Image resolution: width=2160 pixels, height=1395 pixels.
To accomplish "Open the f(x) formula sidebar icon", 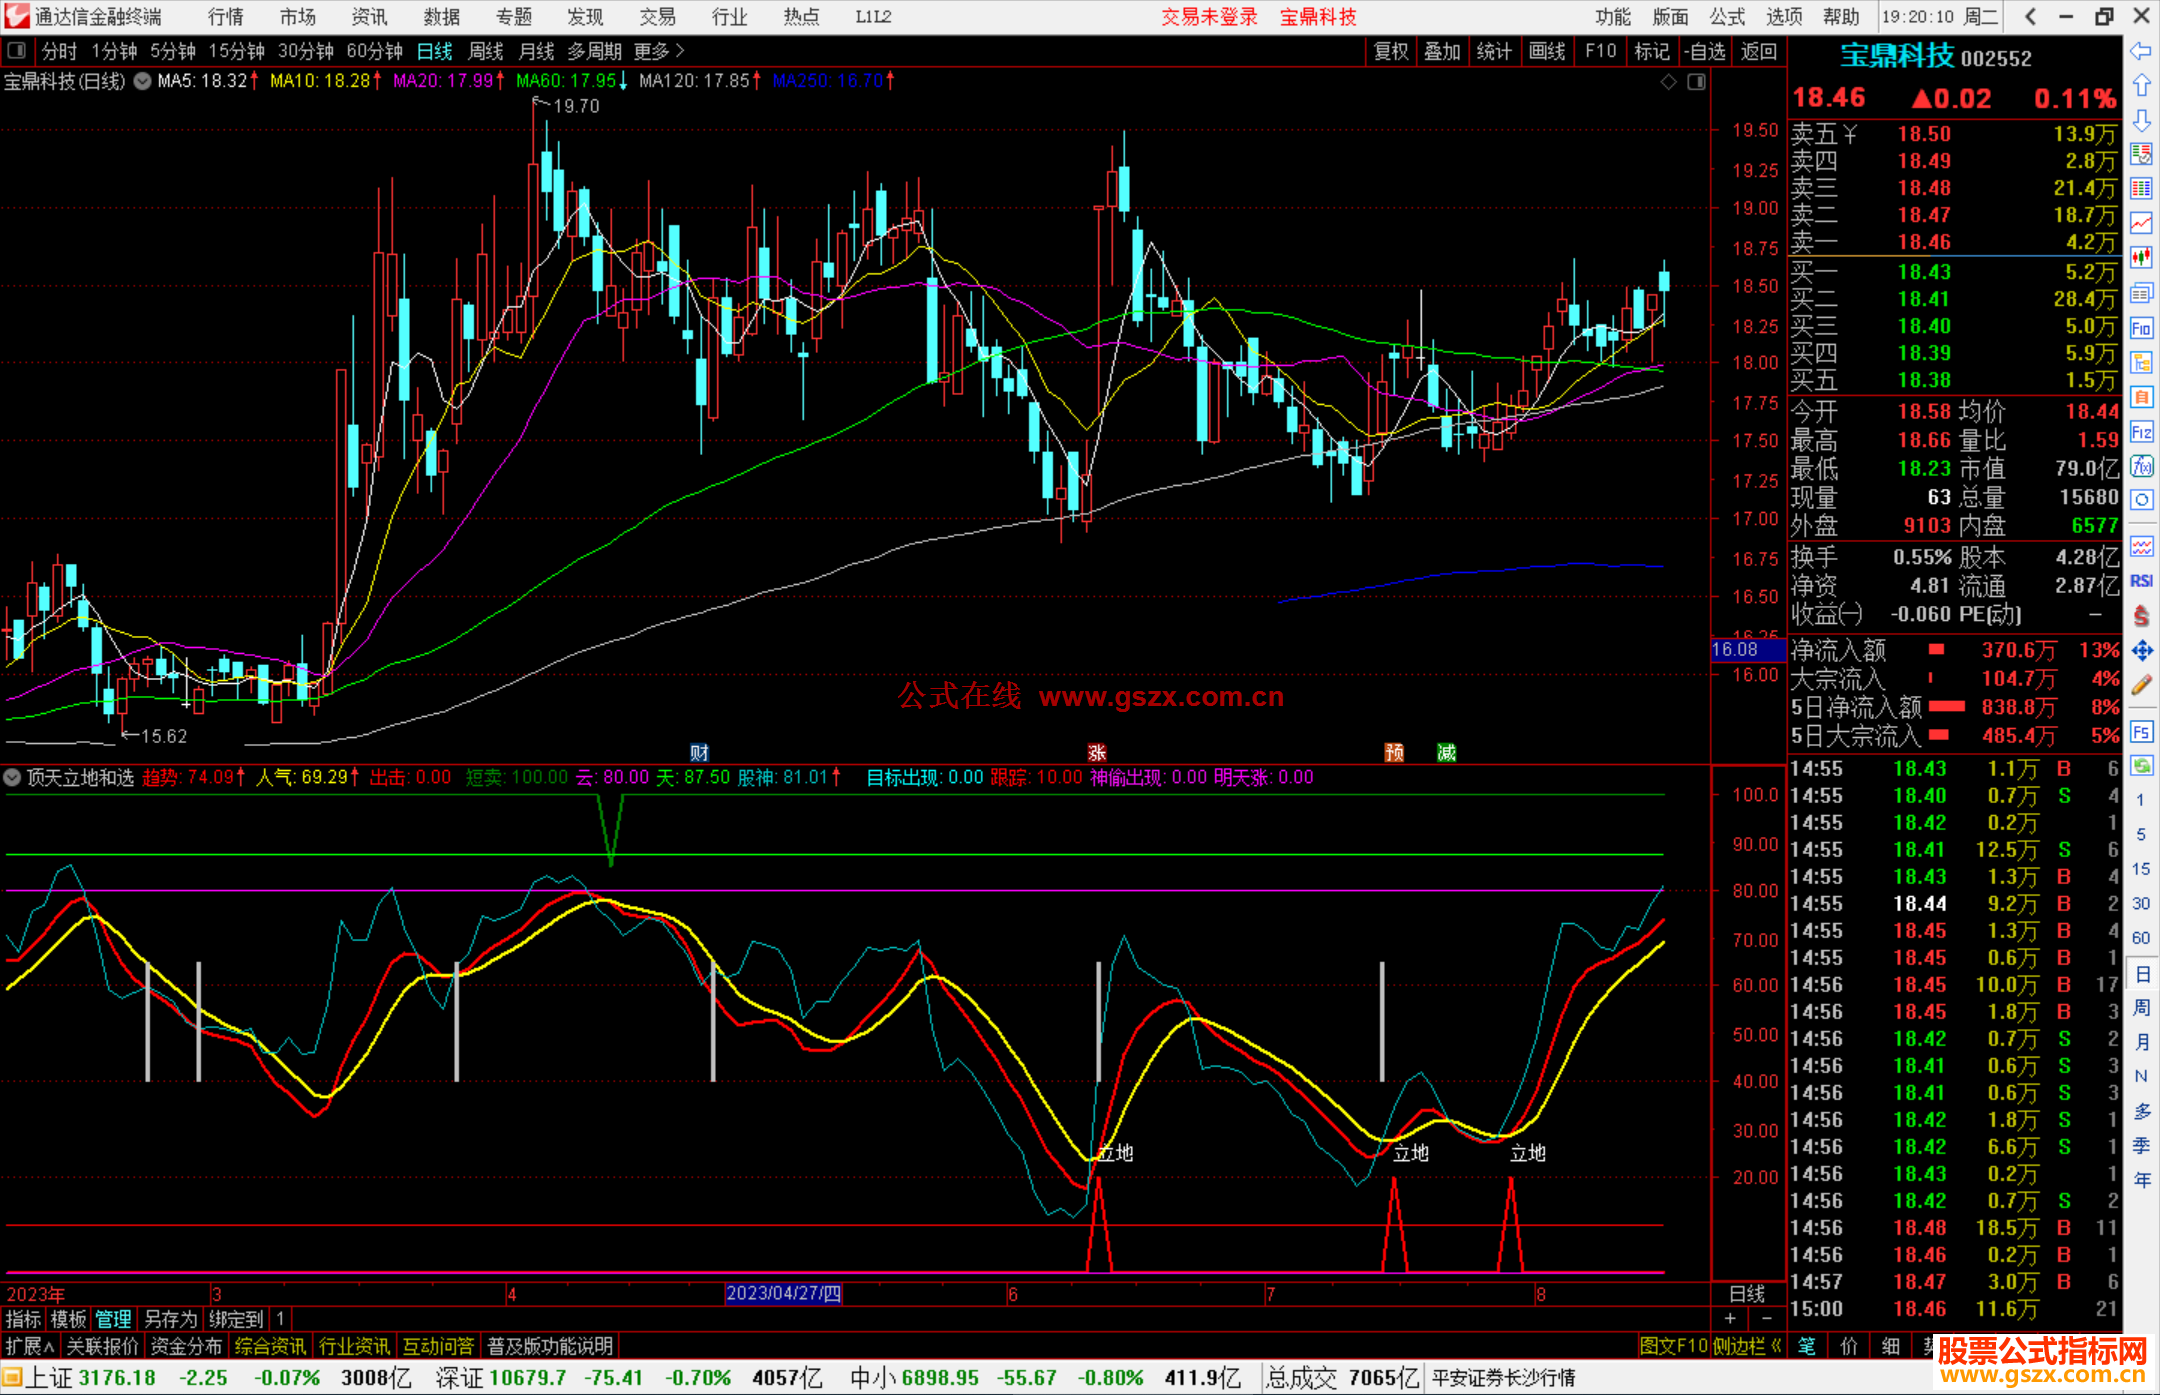I will coord(2141,466).
